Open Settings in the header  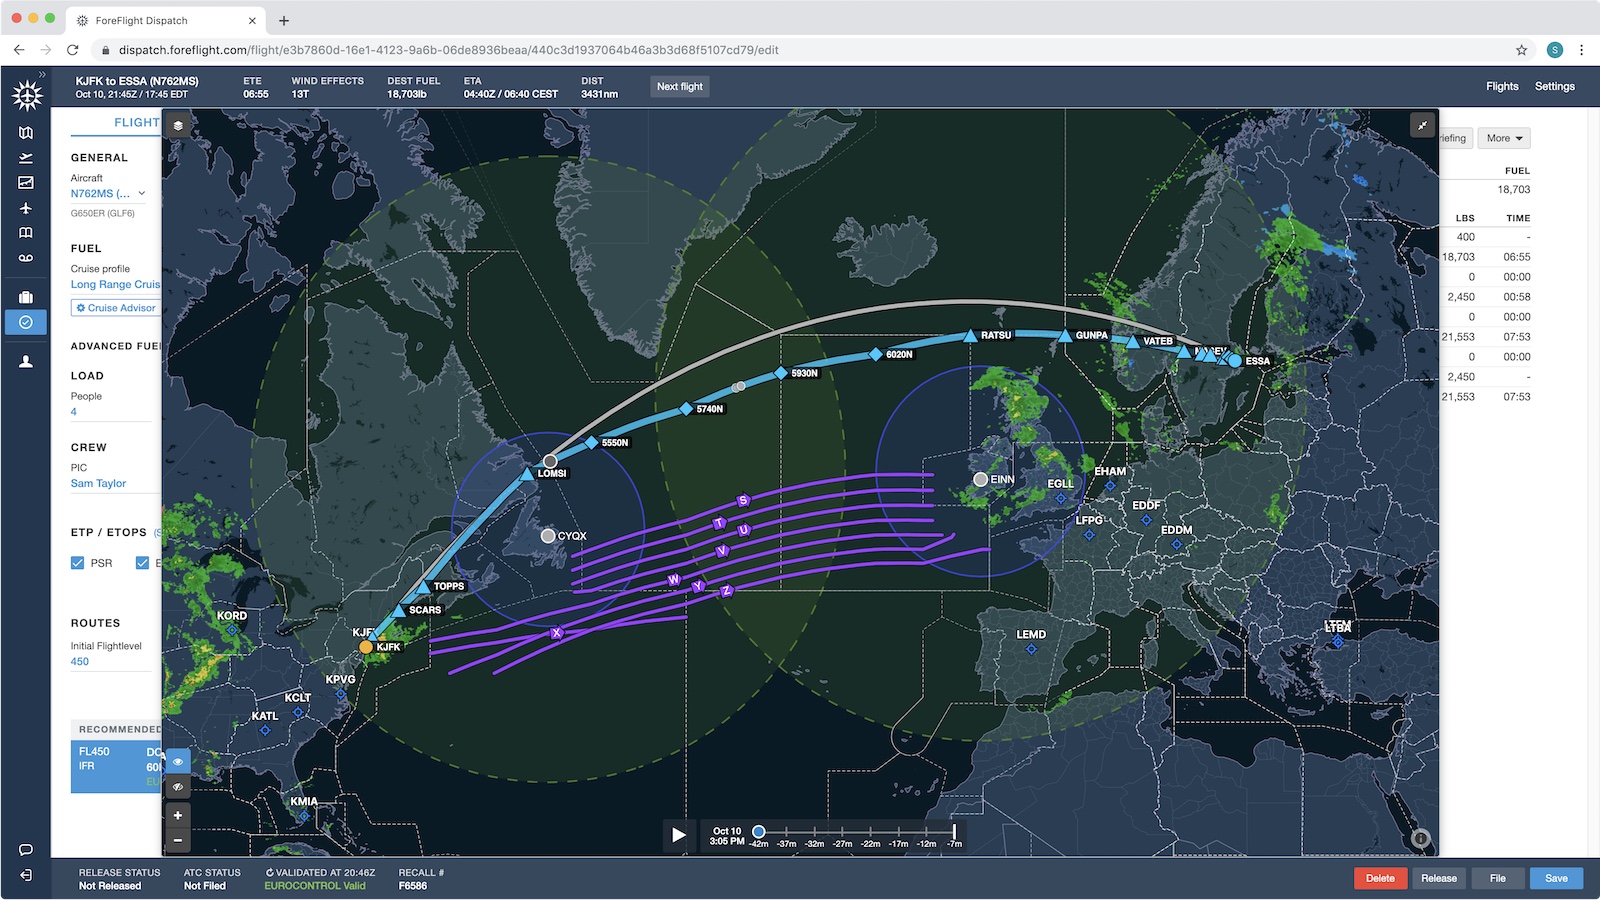tap(1555, 87)
